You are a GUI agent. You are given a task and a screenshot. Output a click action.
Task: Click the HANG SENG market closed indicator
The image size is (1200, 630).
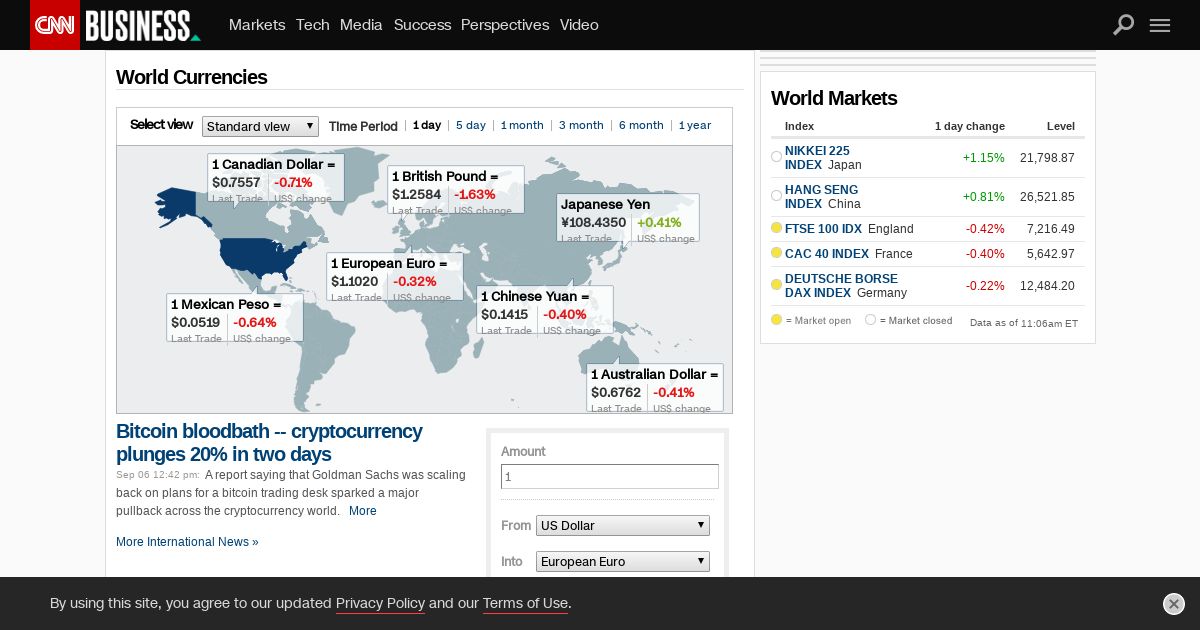pyautogui.click(x=776, y=196)
